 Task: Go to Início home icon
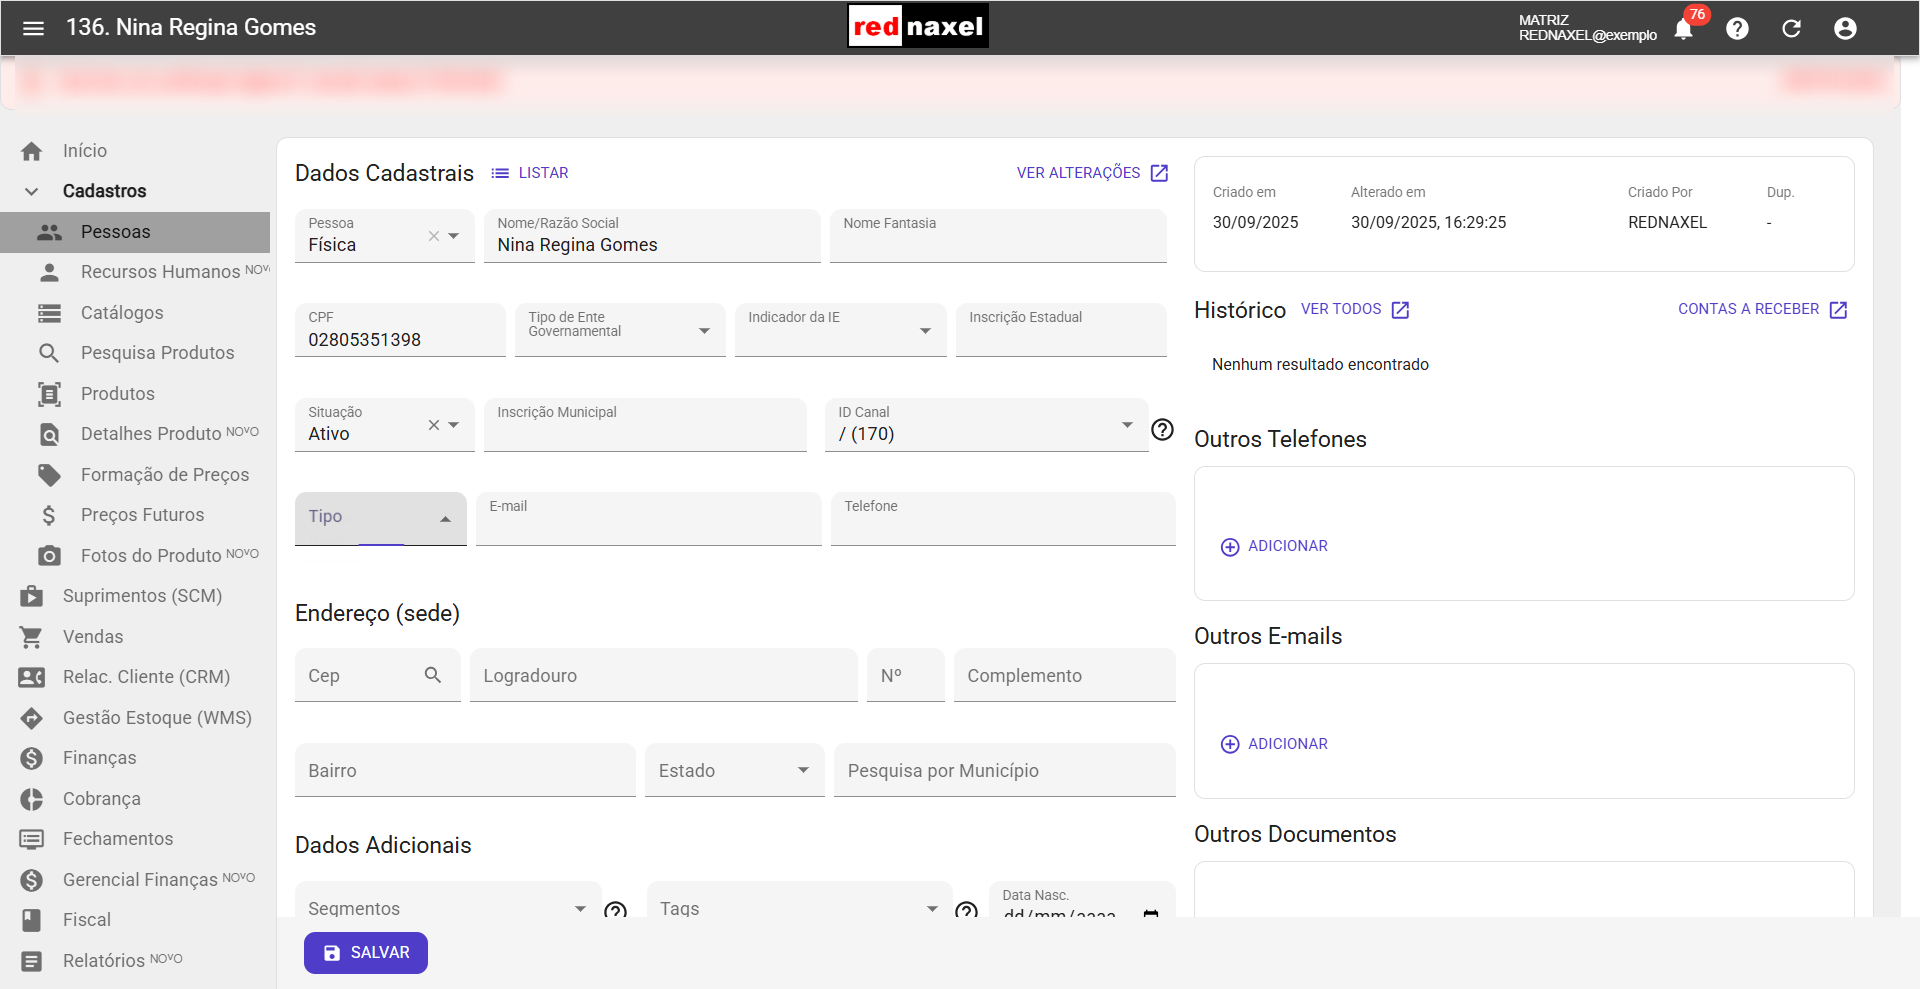(32, 151)
